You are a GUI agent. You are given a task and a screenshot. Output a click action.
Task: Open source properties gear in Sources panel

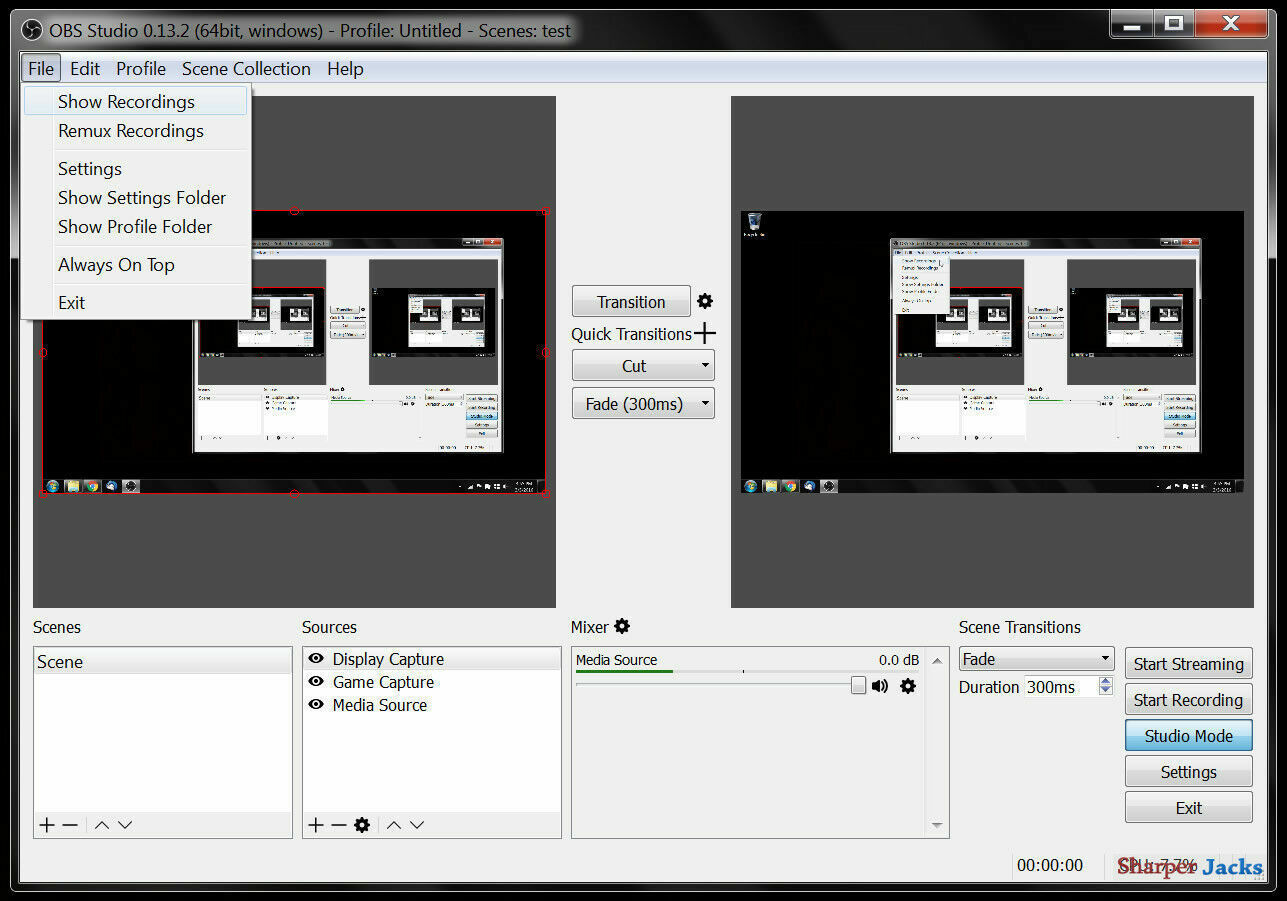coord(362,825)
